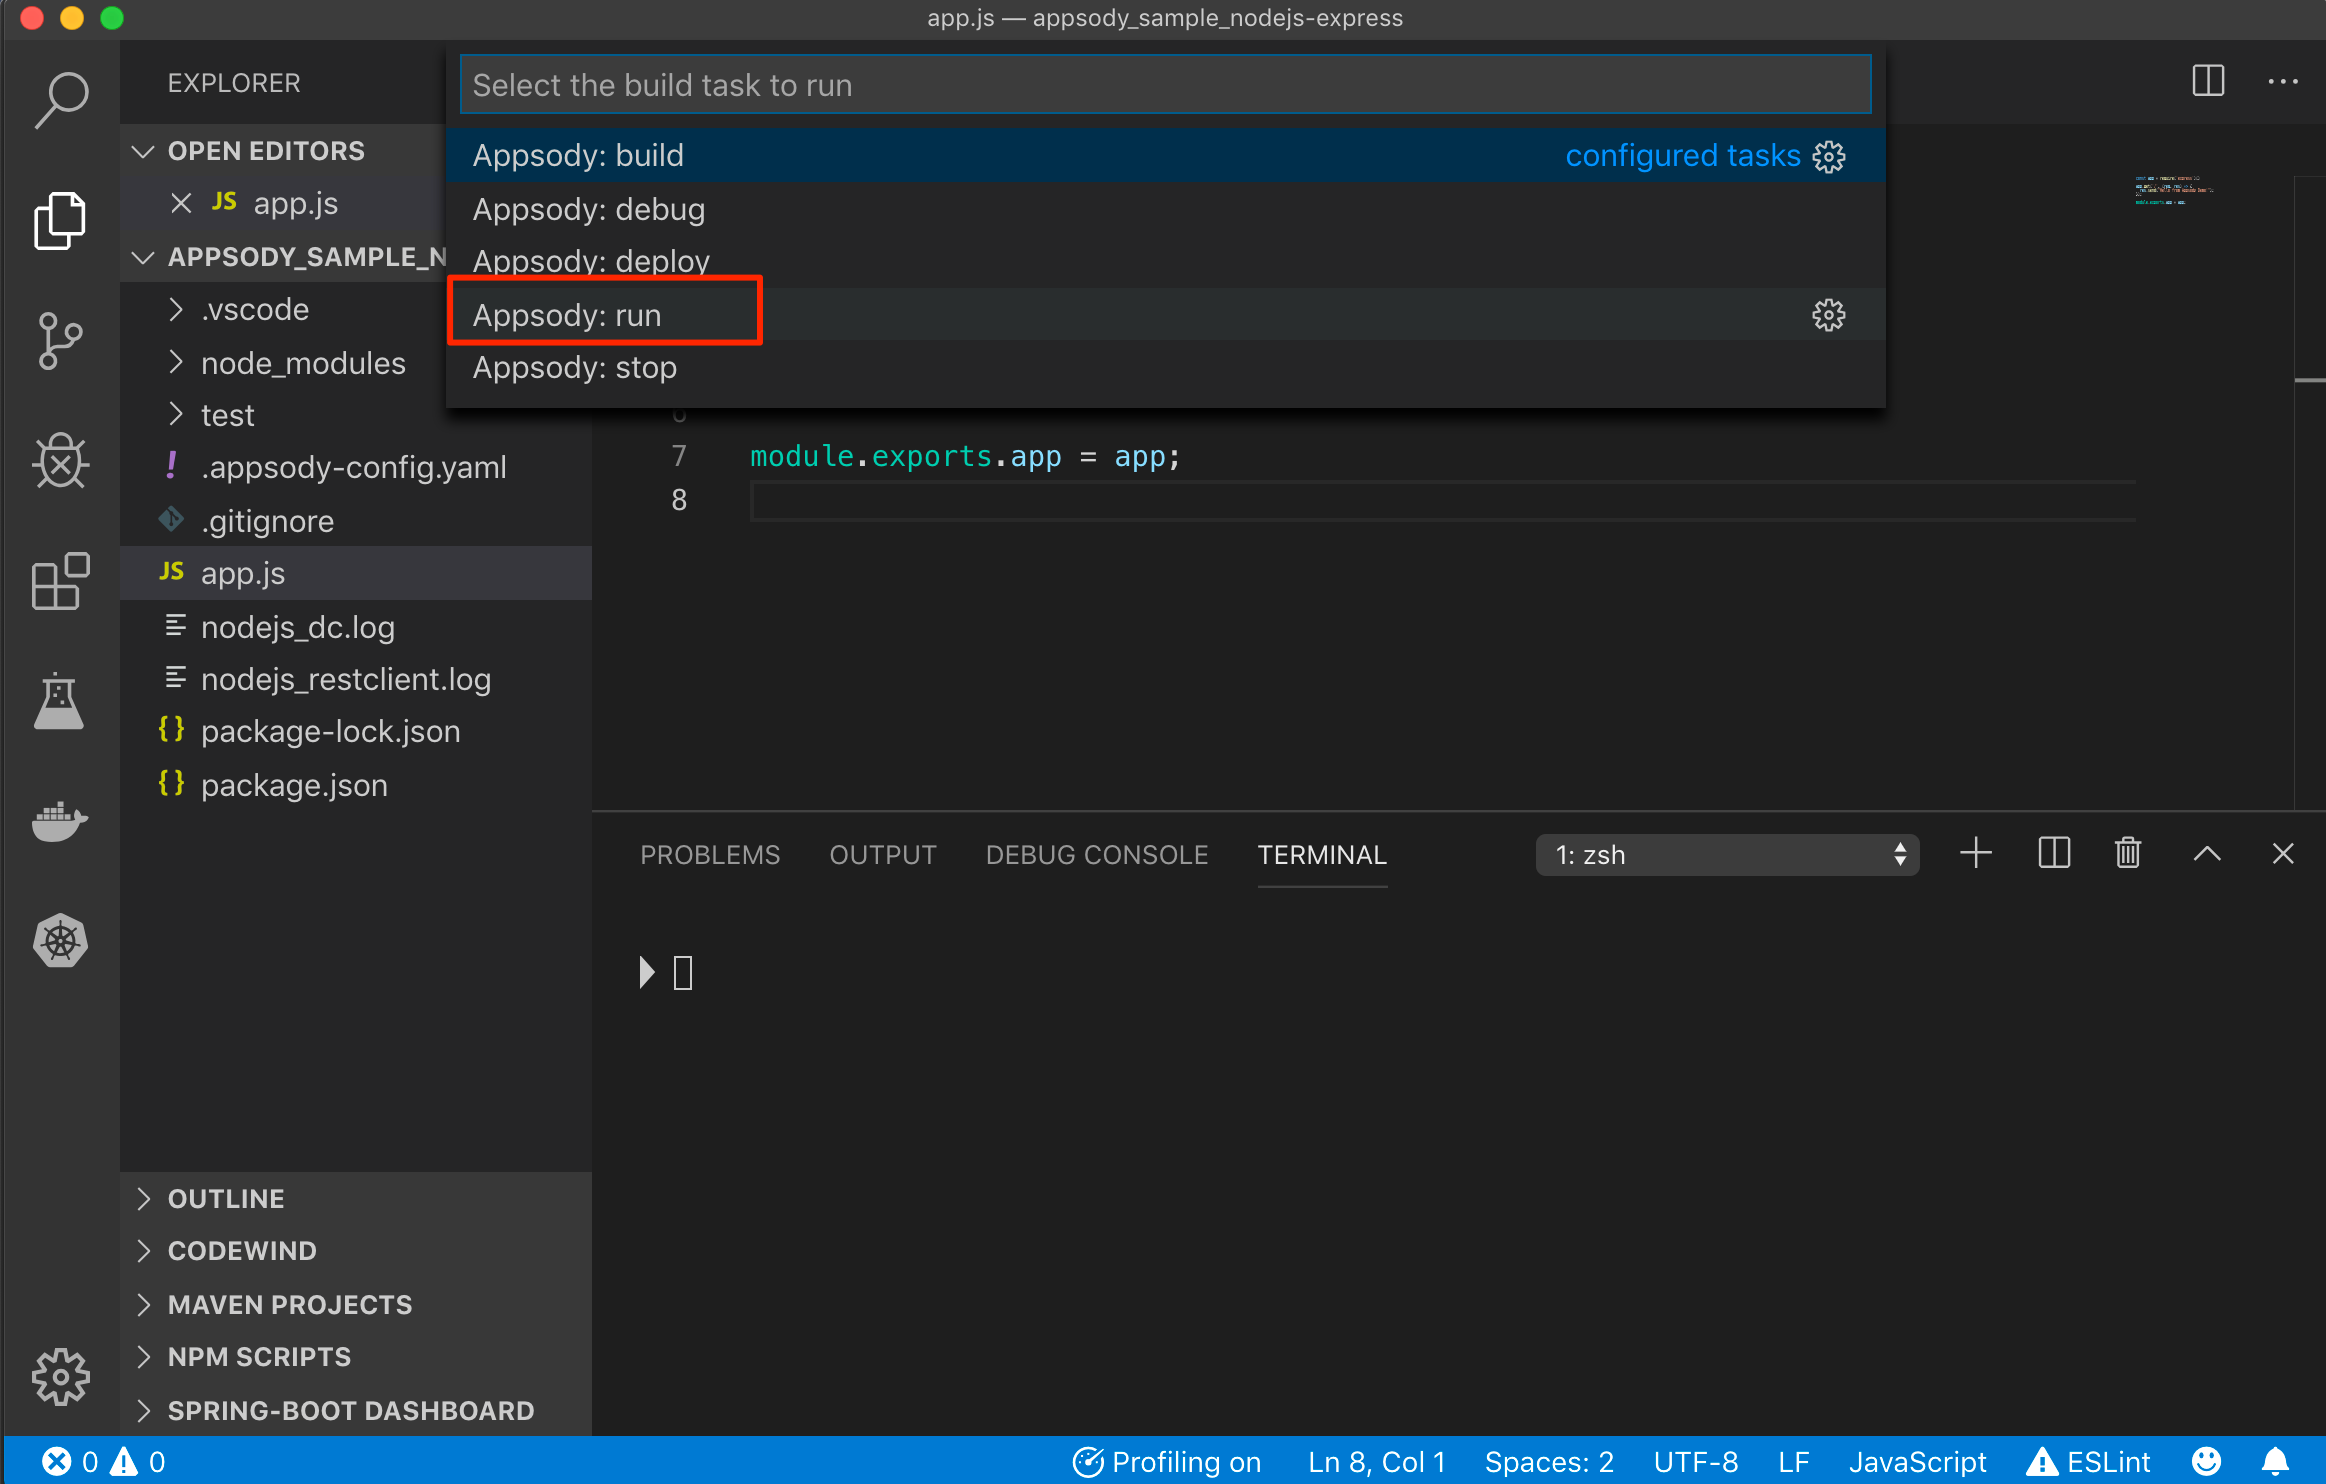Open package.json file
Image resolution: width=2326 pixels, height=1484 pixels.
pyautogui.click(x=356, y=785)
